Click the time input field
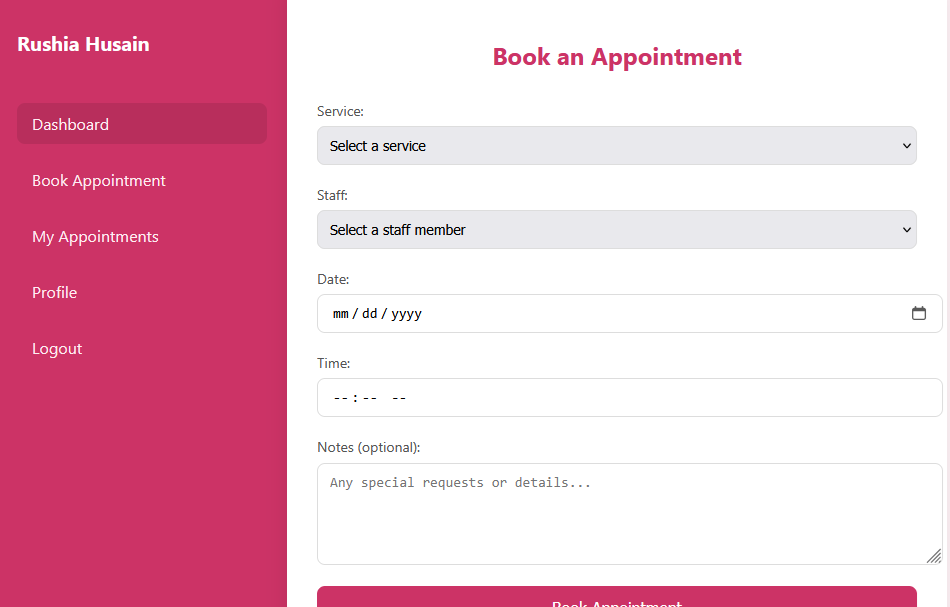The width and height of the screenshot is (950, 607). coord(600,397)
